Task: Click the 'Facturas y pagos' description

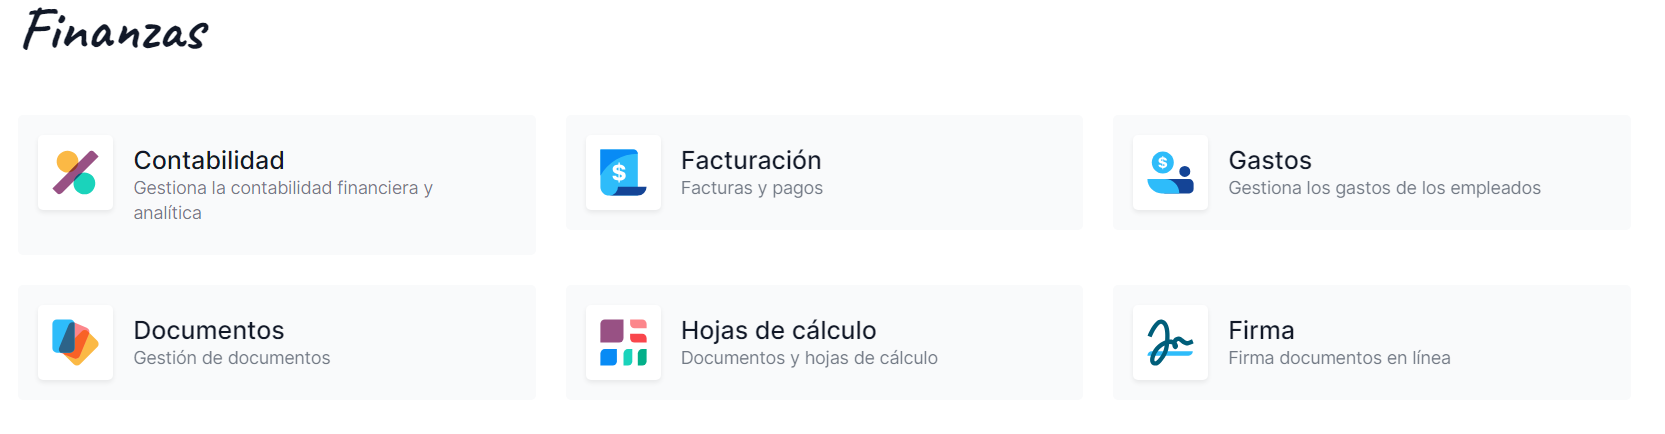Action: click(x=752, y=188)
